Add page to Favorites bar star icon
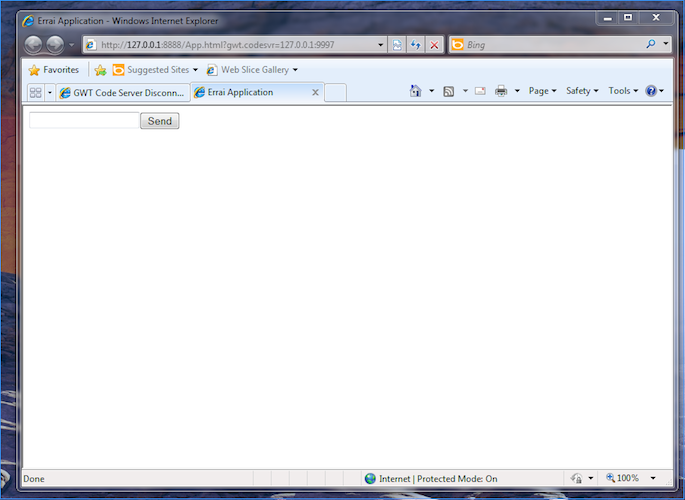Screen dimensions: 685x500 point(100,70)
